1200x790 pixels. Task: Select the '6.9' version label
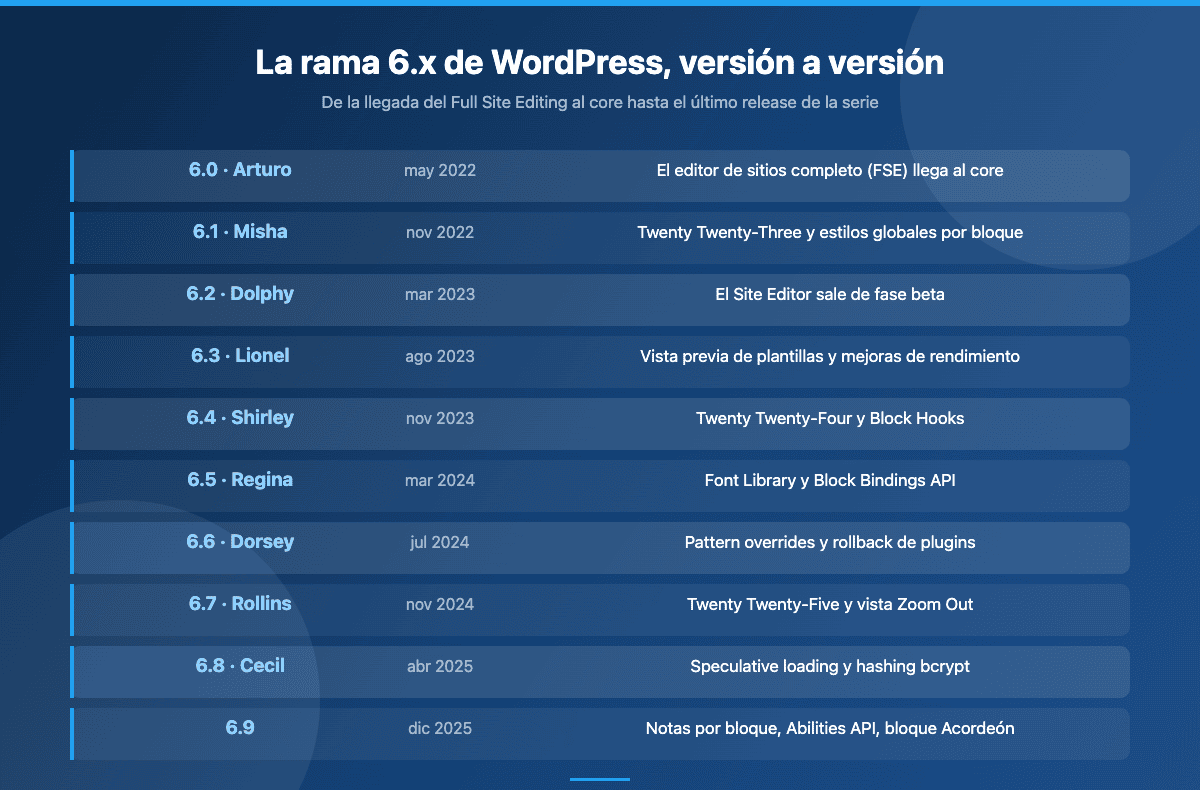pos(240,728)
